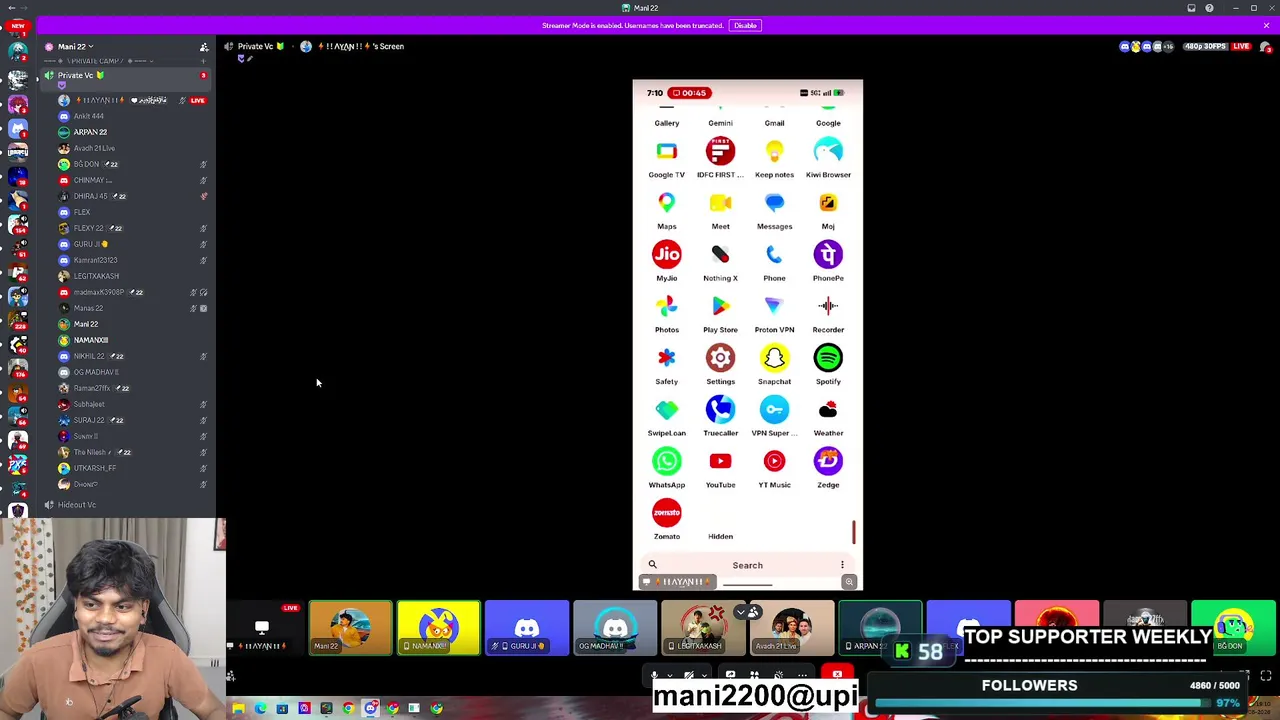Select user UTKARSH_FF in voice list
Image resolution: width=1280 pixels, height=720 pixels.
[x=95, y=468]
